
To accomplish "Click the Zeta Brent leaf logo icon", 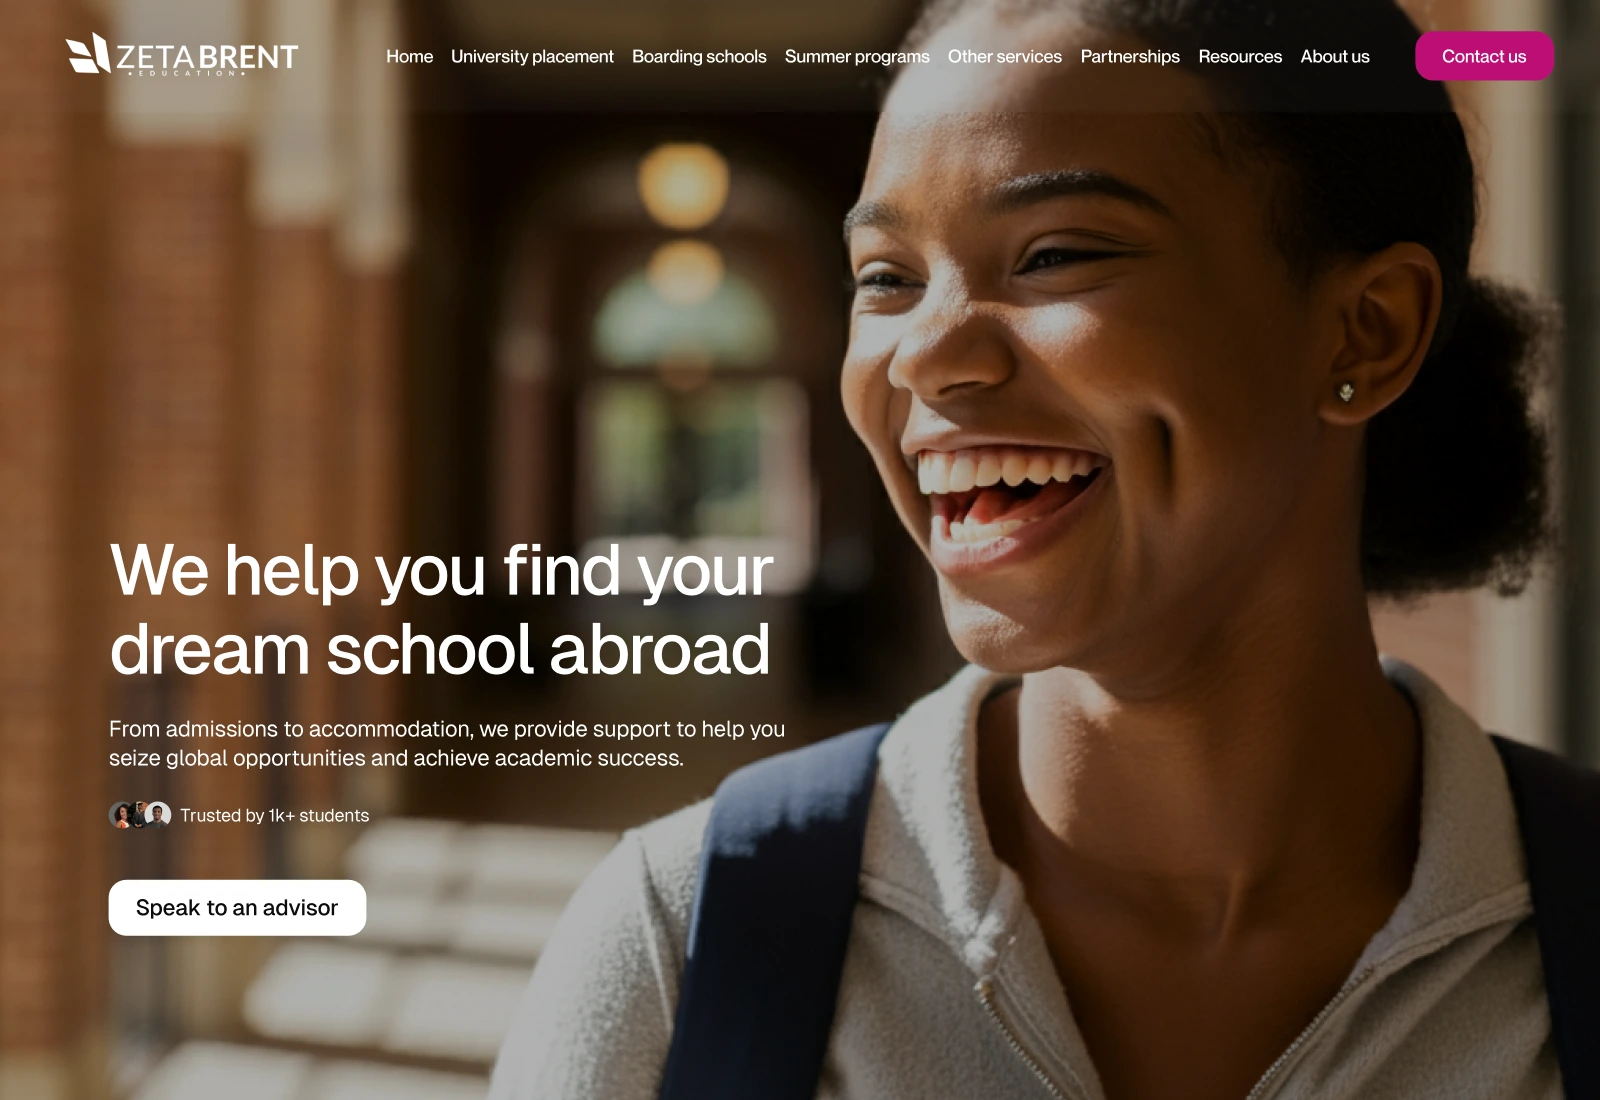I will click(x=87, y=54).
